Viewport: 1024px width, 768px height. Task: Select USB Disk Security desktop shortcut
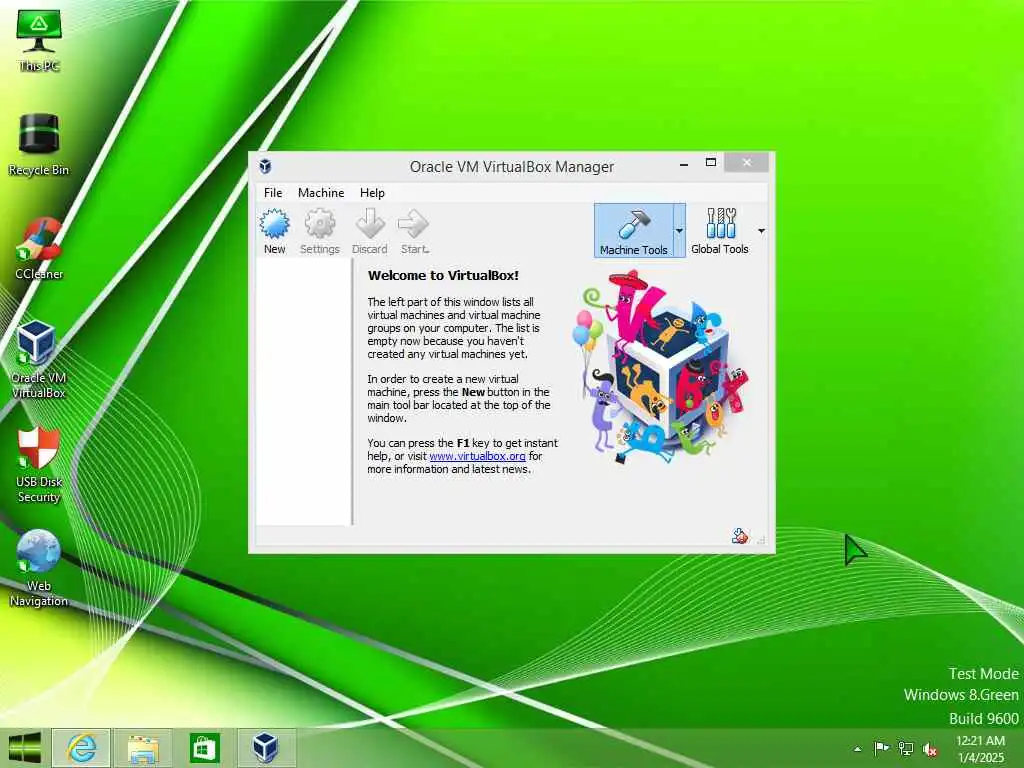point(39,464)
